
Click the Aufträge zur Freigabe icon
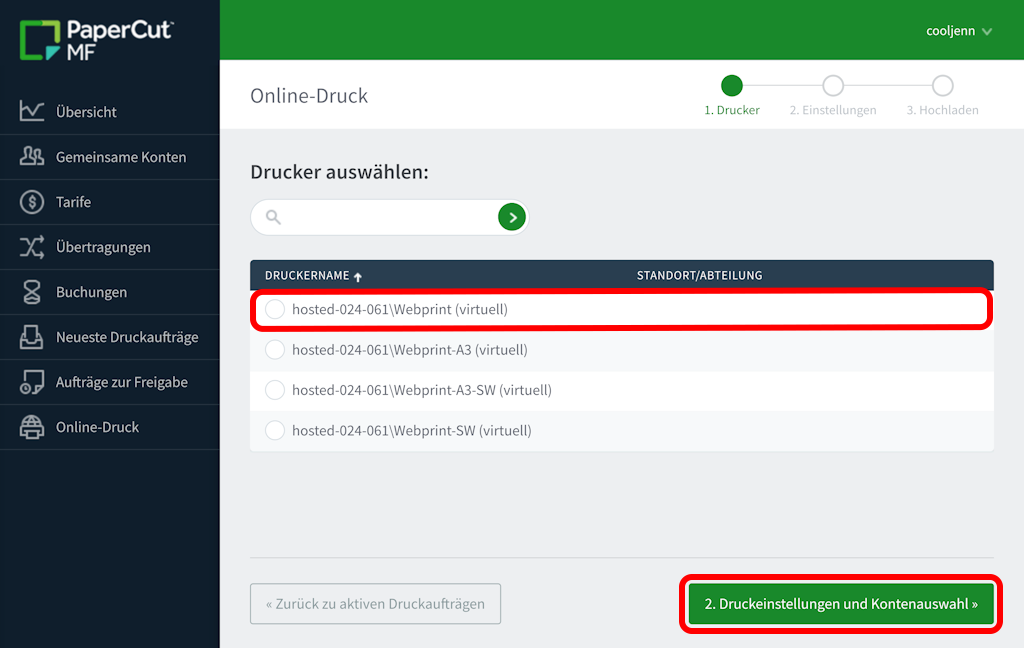coord(32,382)
